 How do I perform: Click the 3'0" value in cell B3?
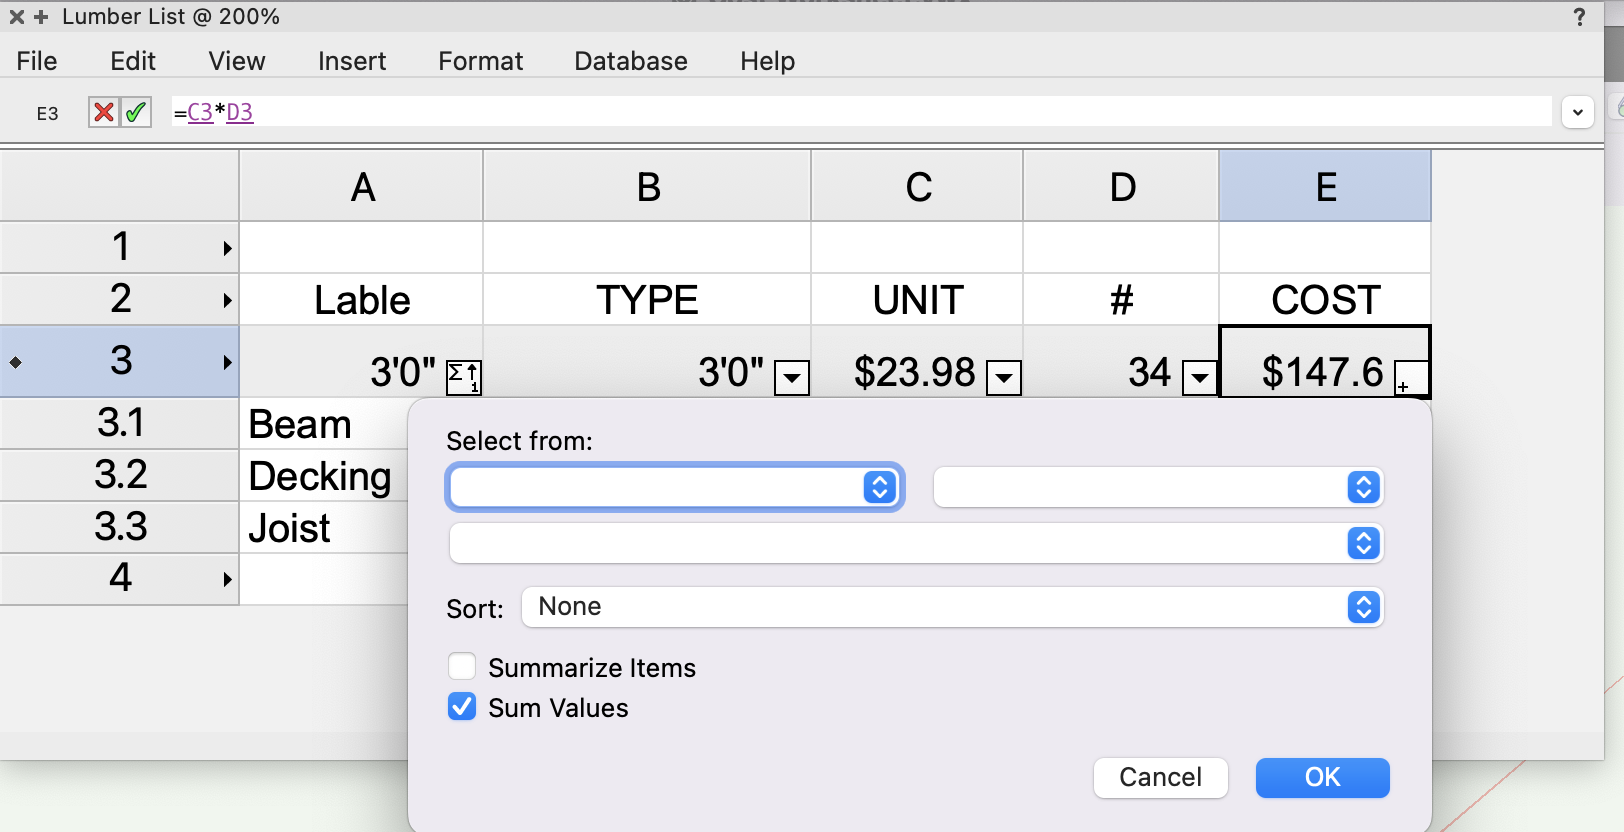(731, 372)
